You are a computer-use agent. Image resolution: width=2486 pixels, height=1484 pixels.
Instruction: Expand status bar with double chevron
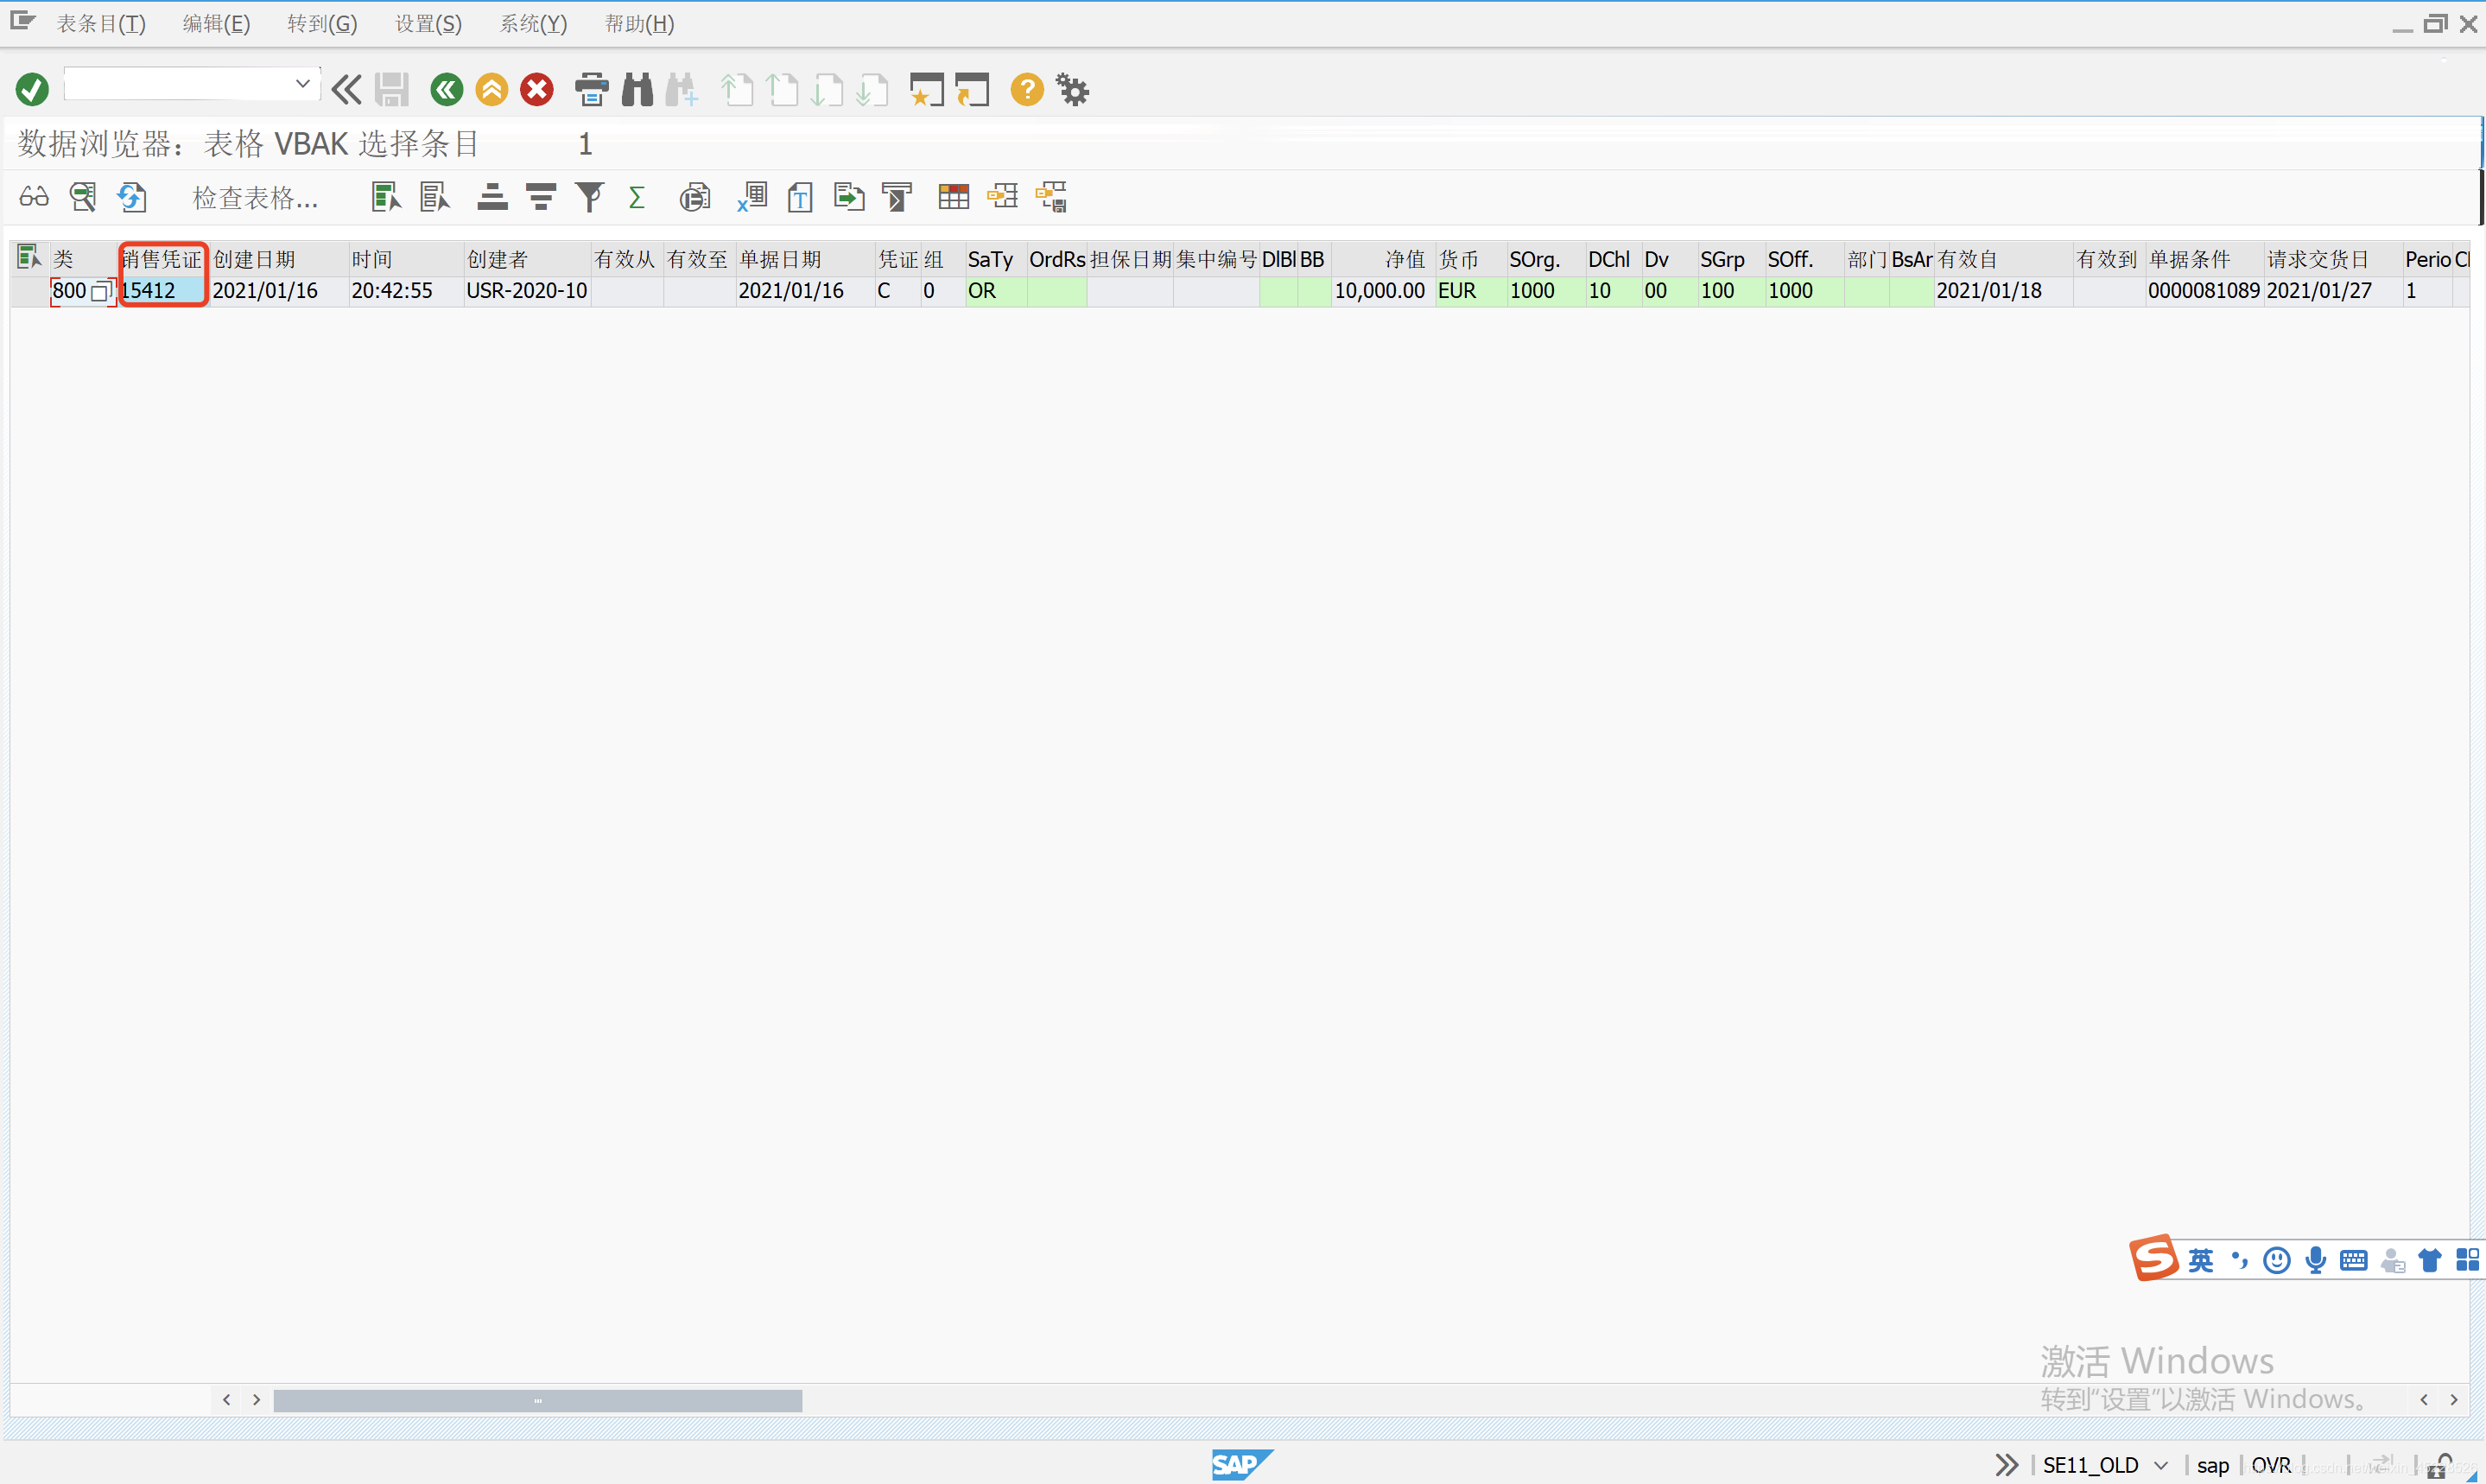(2006, 1465)
